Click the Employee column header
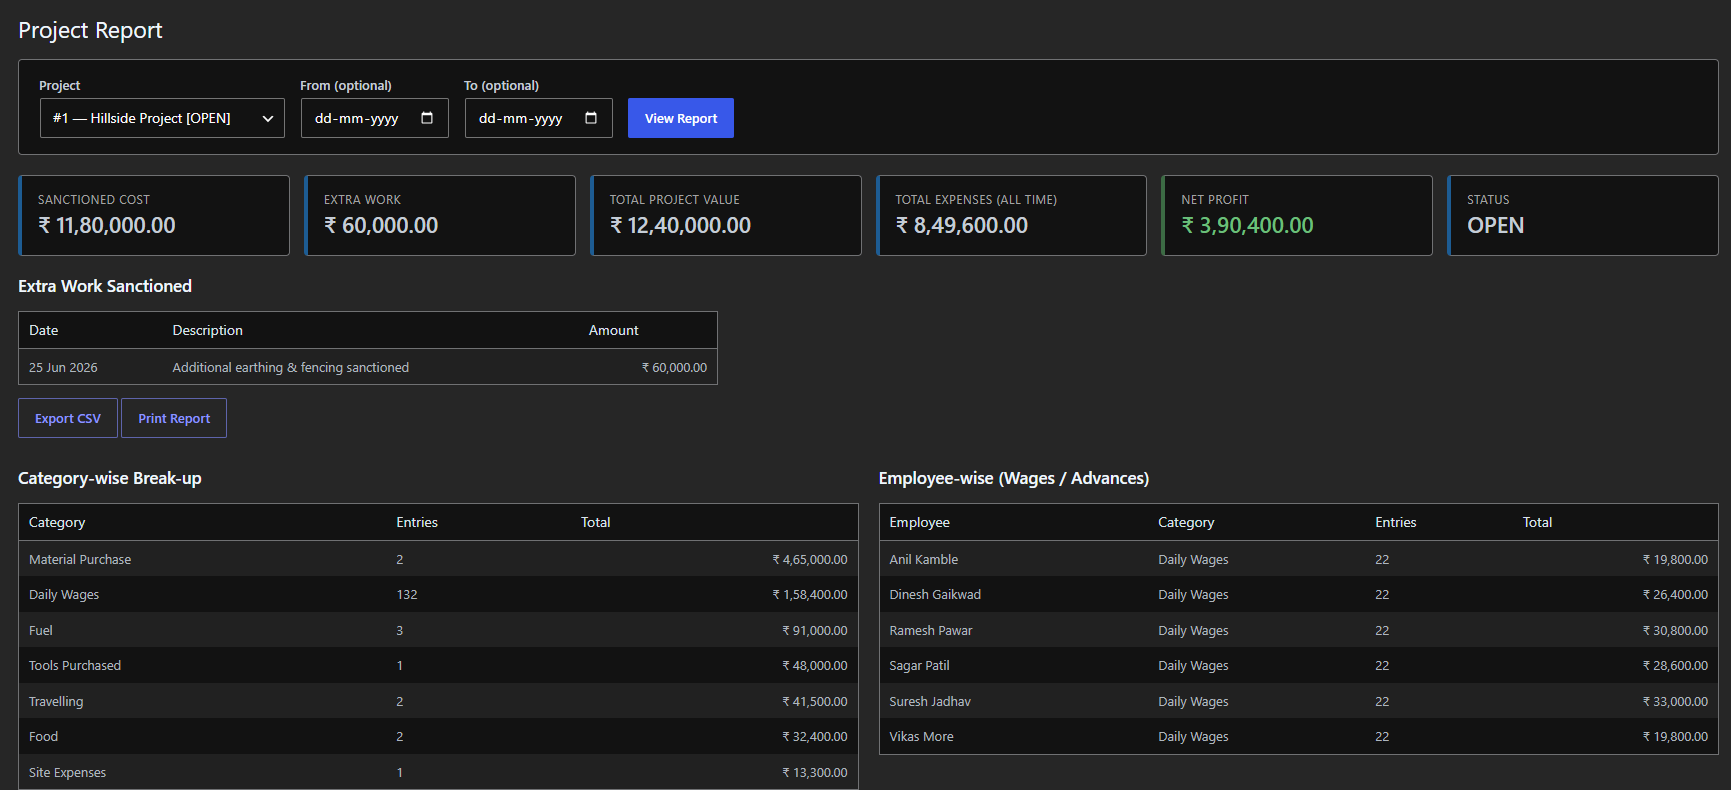The image size is (1731, 790). point(919,522)
